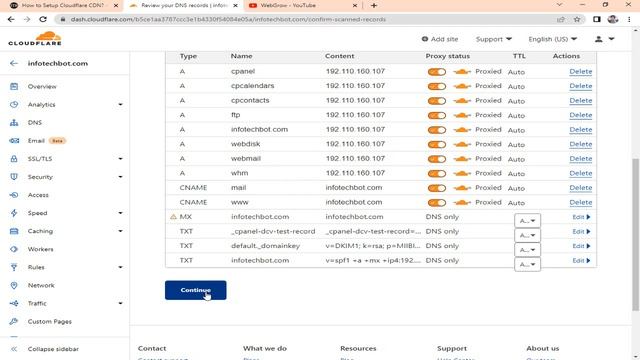Expand Analytics sidebar submenu arrow
Viewport: 640px width, 360px height.
120,104
